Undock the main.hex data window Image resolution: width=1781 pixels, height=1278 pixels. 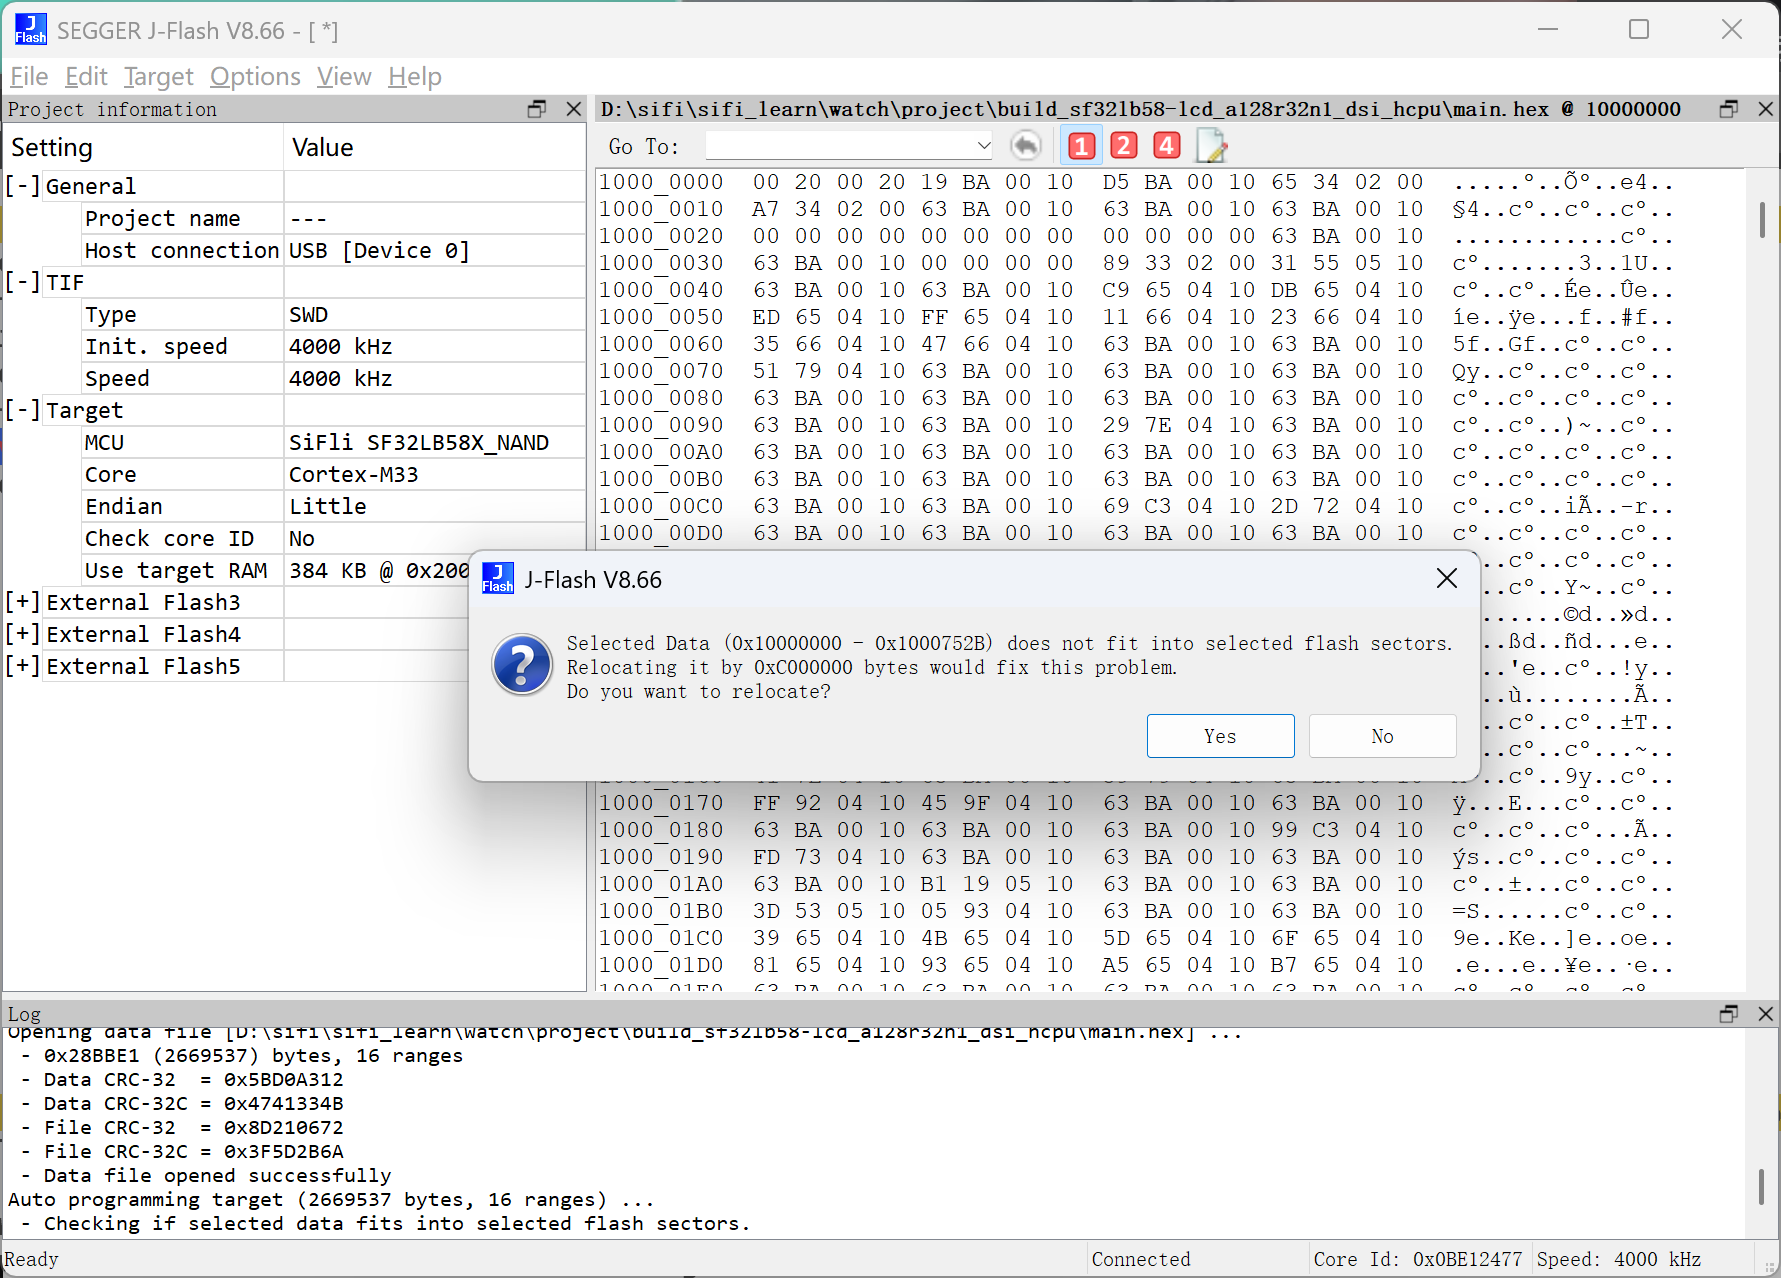tap(1728, 109)
